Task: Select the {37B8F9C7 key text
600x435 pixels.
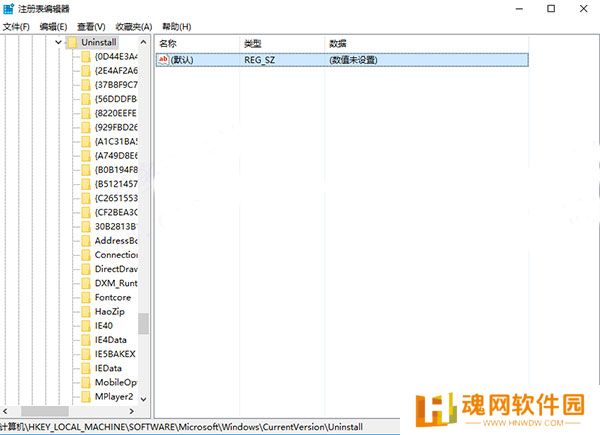Action: pyautogui.click(x=116, y=85)
